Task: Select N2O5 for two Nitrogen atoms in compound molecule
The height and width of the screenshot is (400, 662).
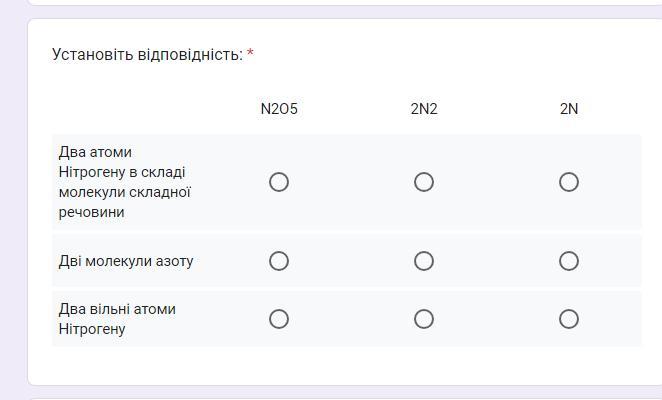Action: click(279, 182)
